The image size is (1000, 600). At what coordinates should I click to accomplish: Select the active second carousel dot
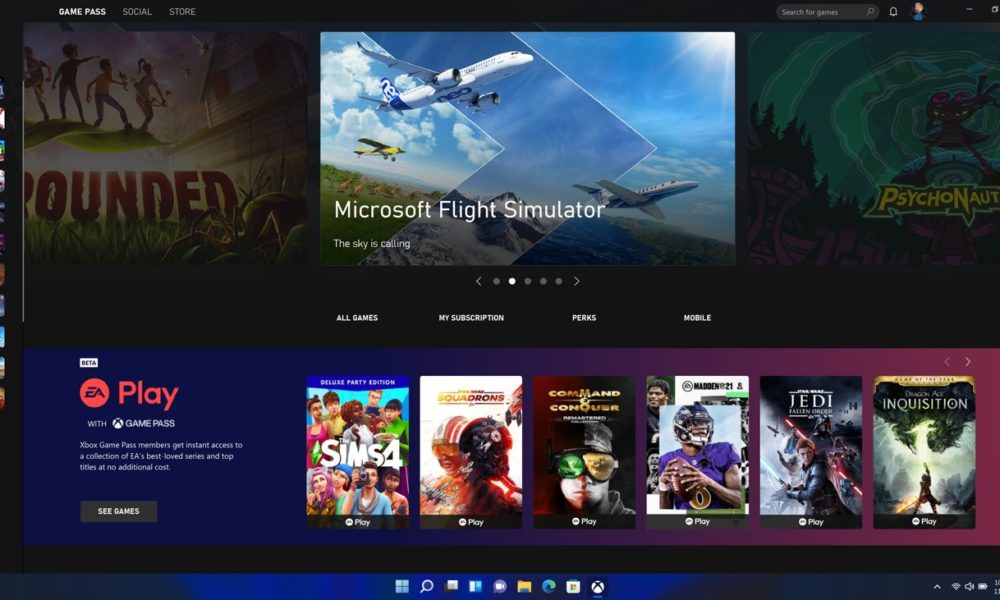pyautogui.click(x=512, y=281)
